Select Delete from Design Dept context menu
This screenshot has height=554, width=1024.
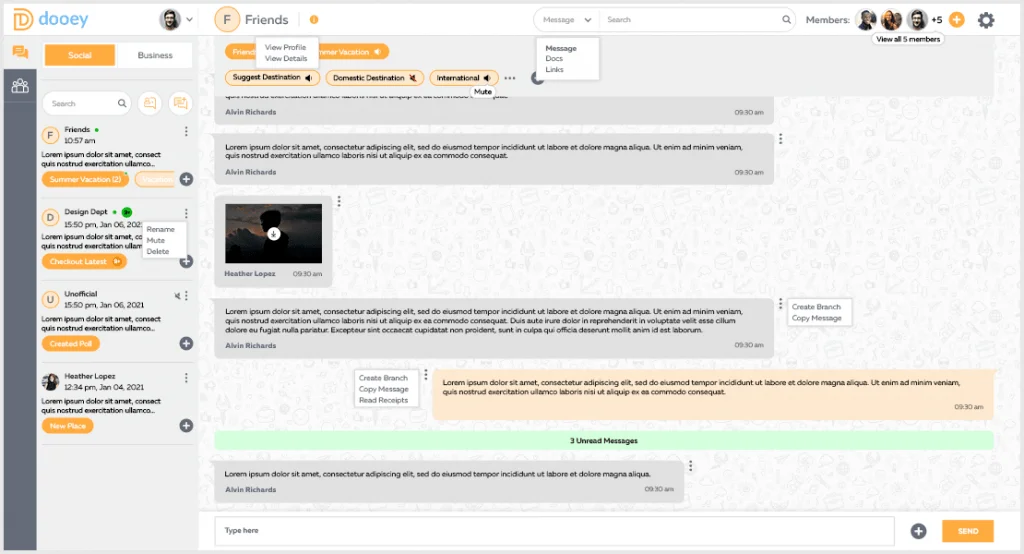coord(158,252)
